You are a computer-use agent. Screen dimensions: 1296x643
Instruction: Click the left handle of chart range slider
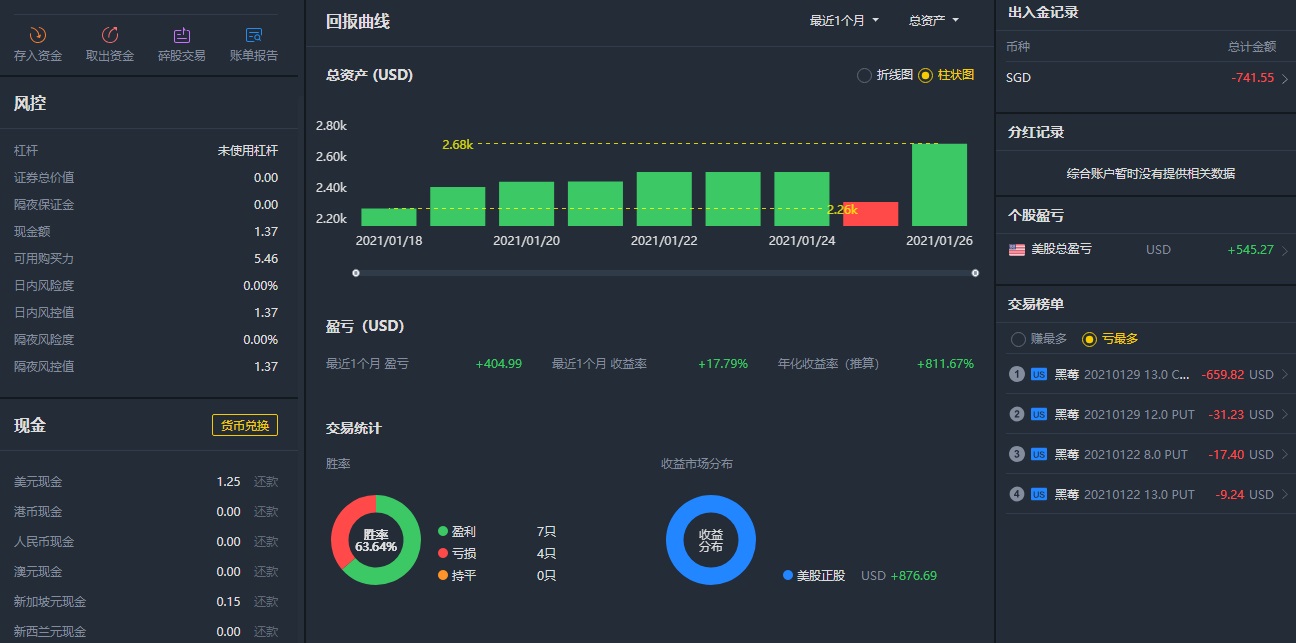point(356,273)
